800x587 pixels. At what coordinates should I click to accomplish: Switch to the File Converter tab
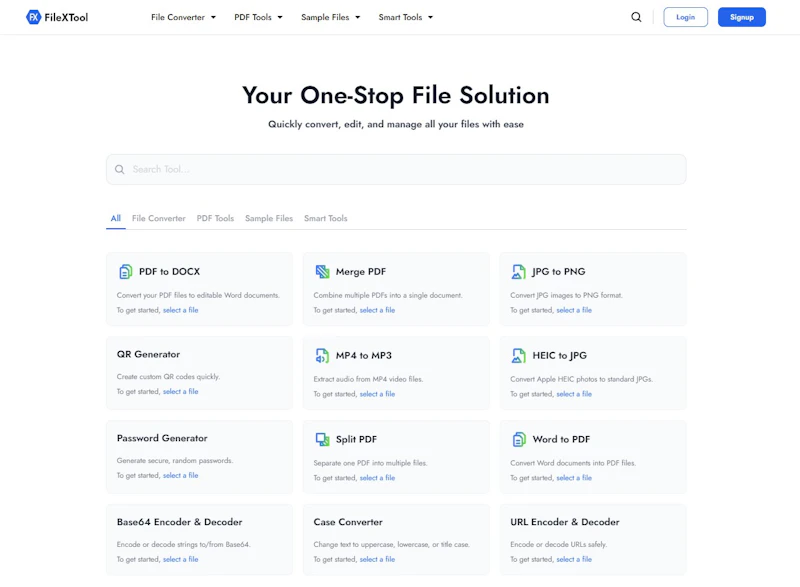[159, 218]
